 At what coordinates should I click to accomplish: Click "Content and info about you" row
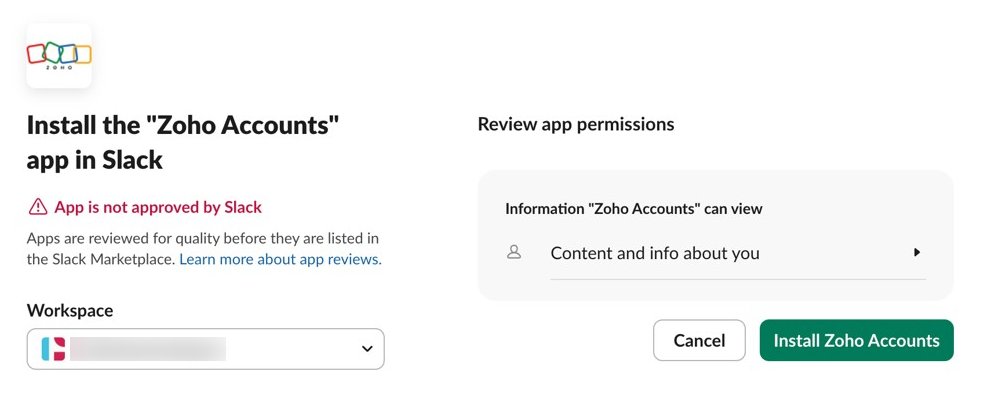[x=655, y=253]
